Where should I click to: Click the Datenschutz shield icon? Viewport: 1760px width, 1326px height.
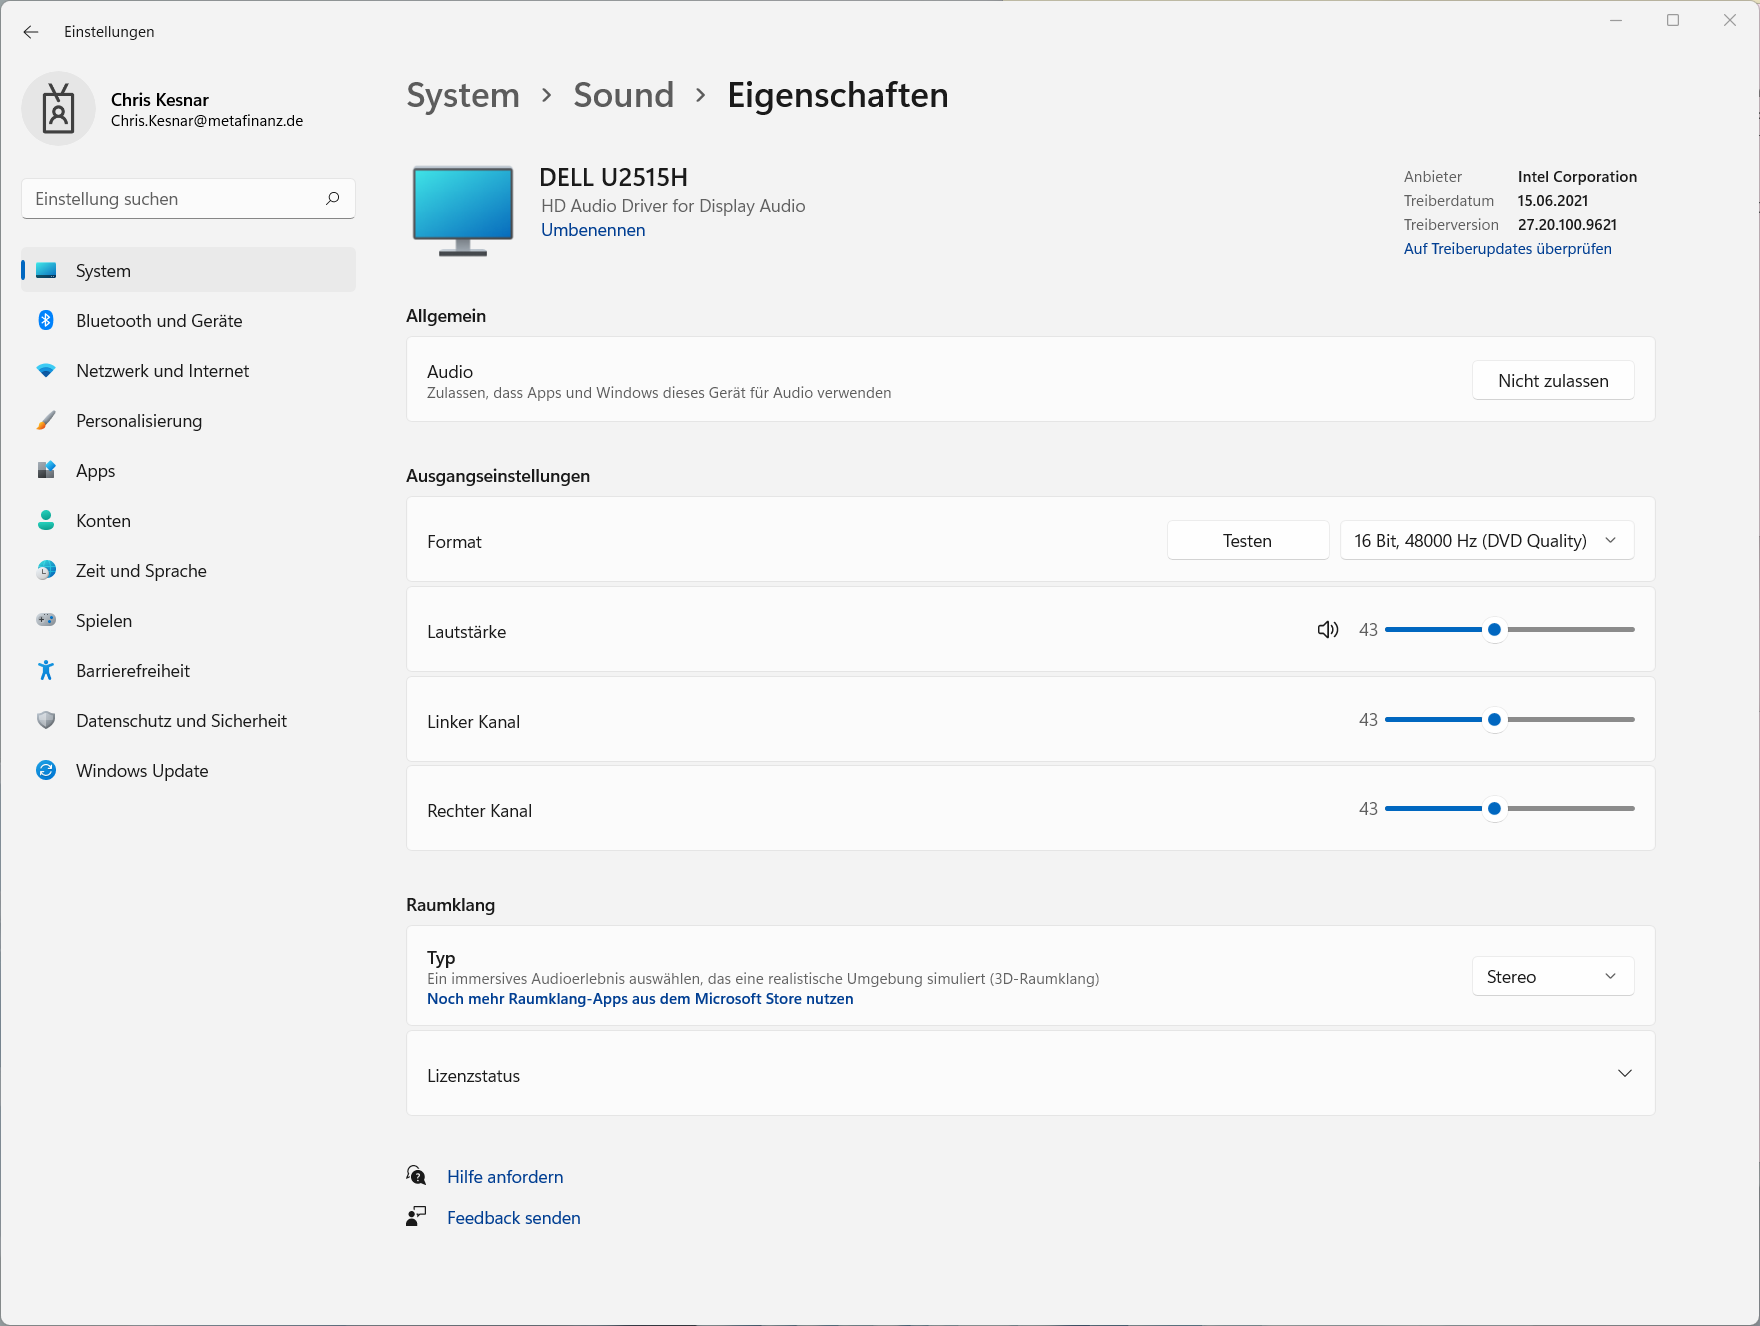(46, 720)
